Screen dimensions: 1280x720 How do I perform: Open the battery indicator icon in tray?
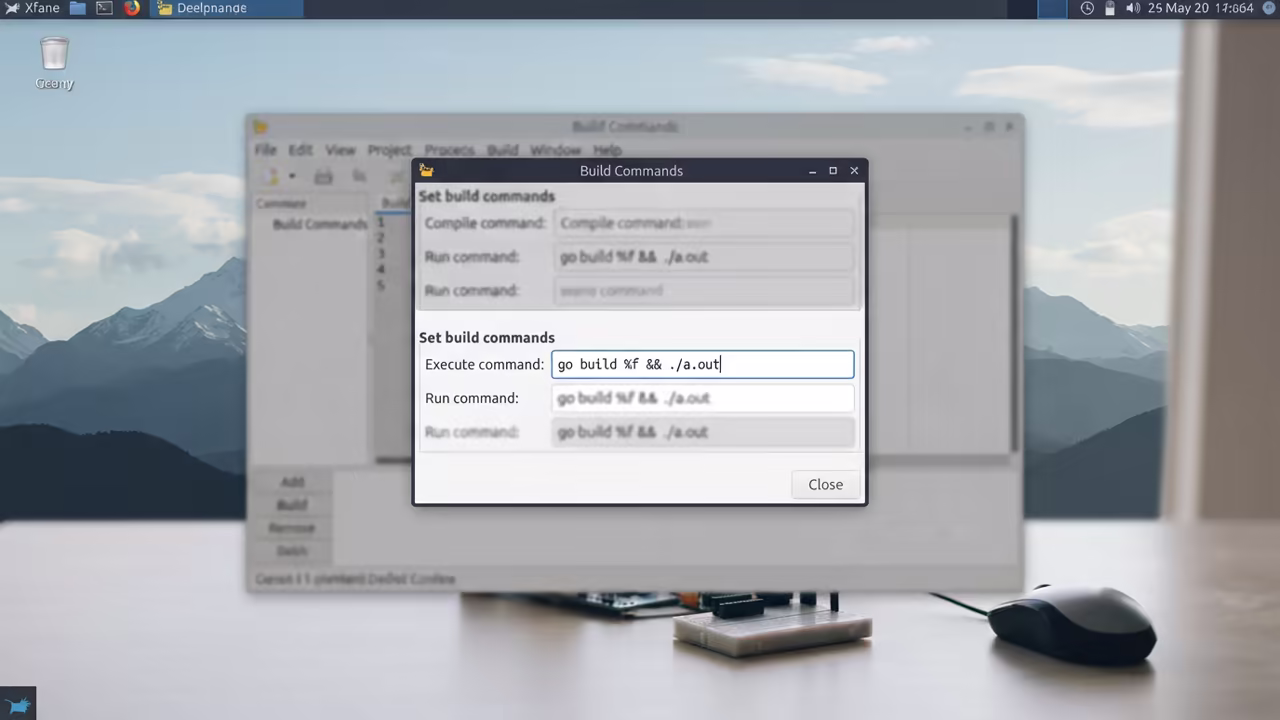point(1110,8)
